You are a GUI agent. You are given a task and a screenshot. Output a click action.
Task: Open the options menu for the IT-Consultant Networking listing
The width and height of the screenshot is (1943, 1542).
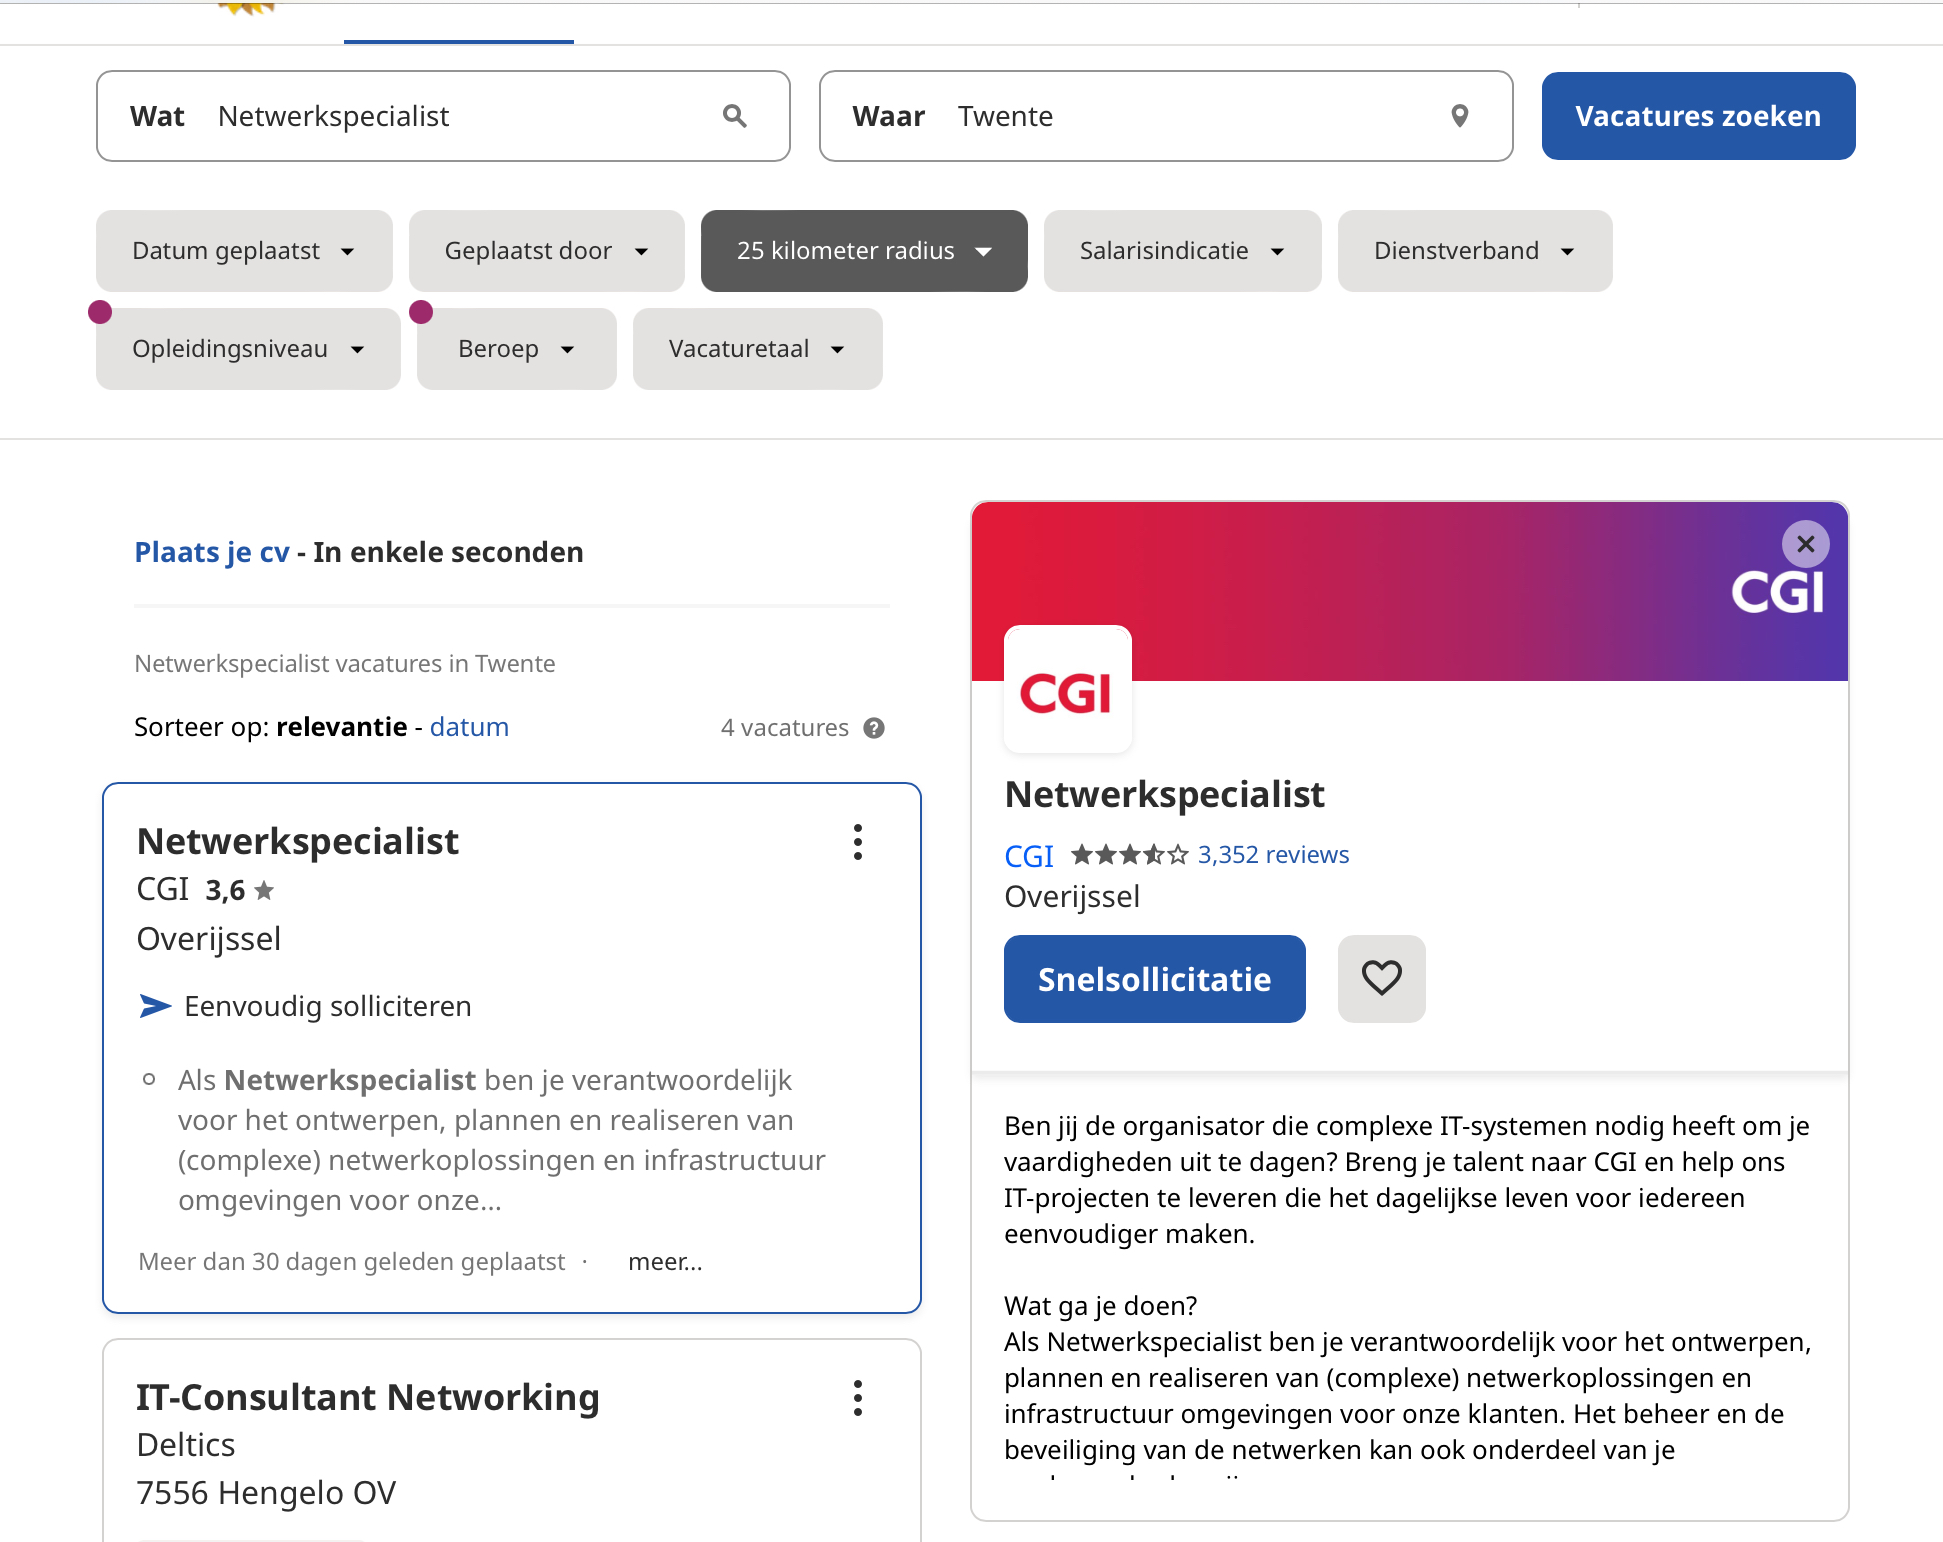tap(858, 1398)
